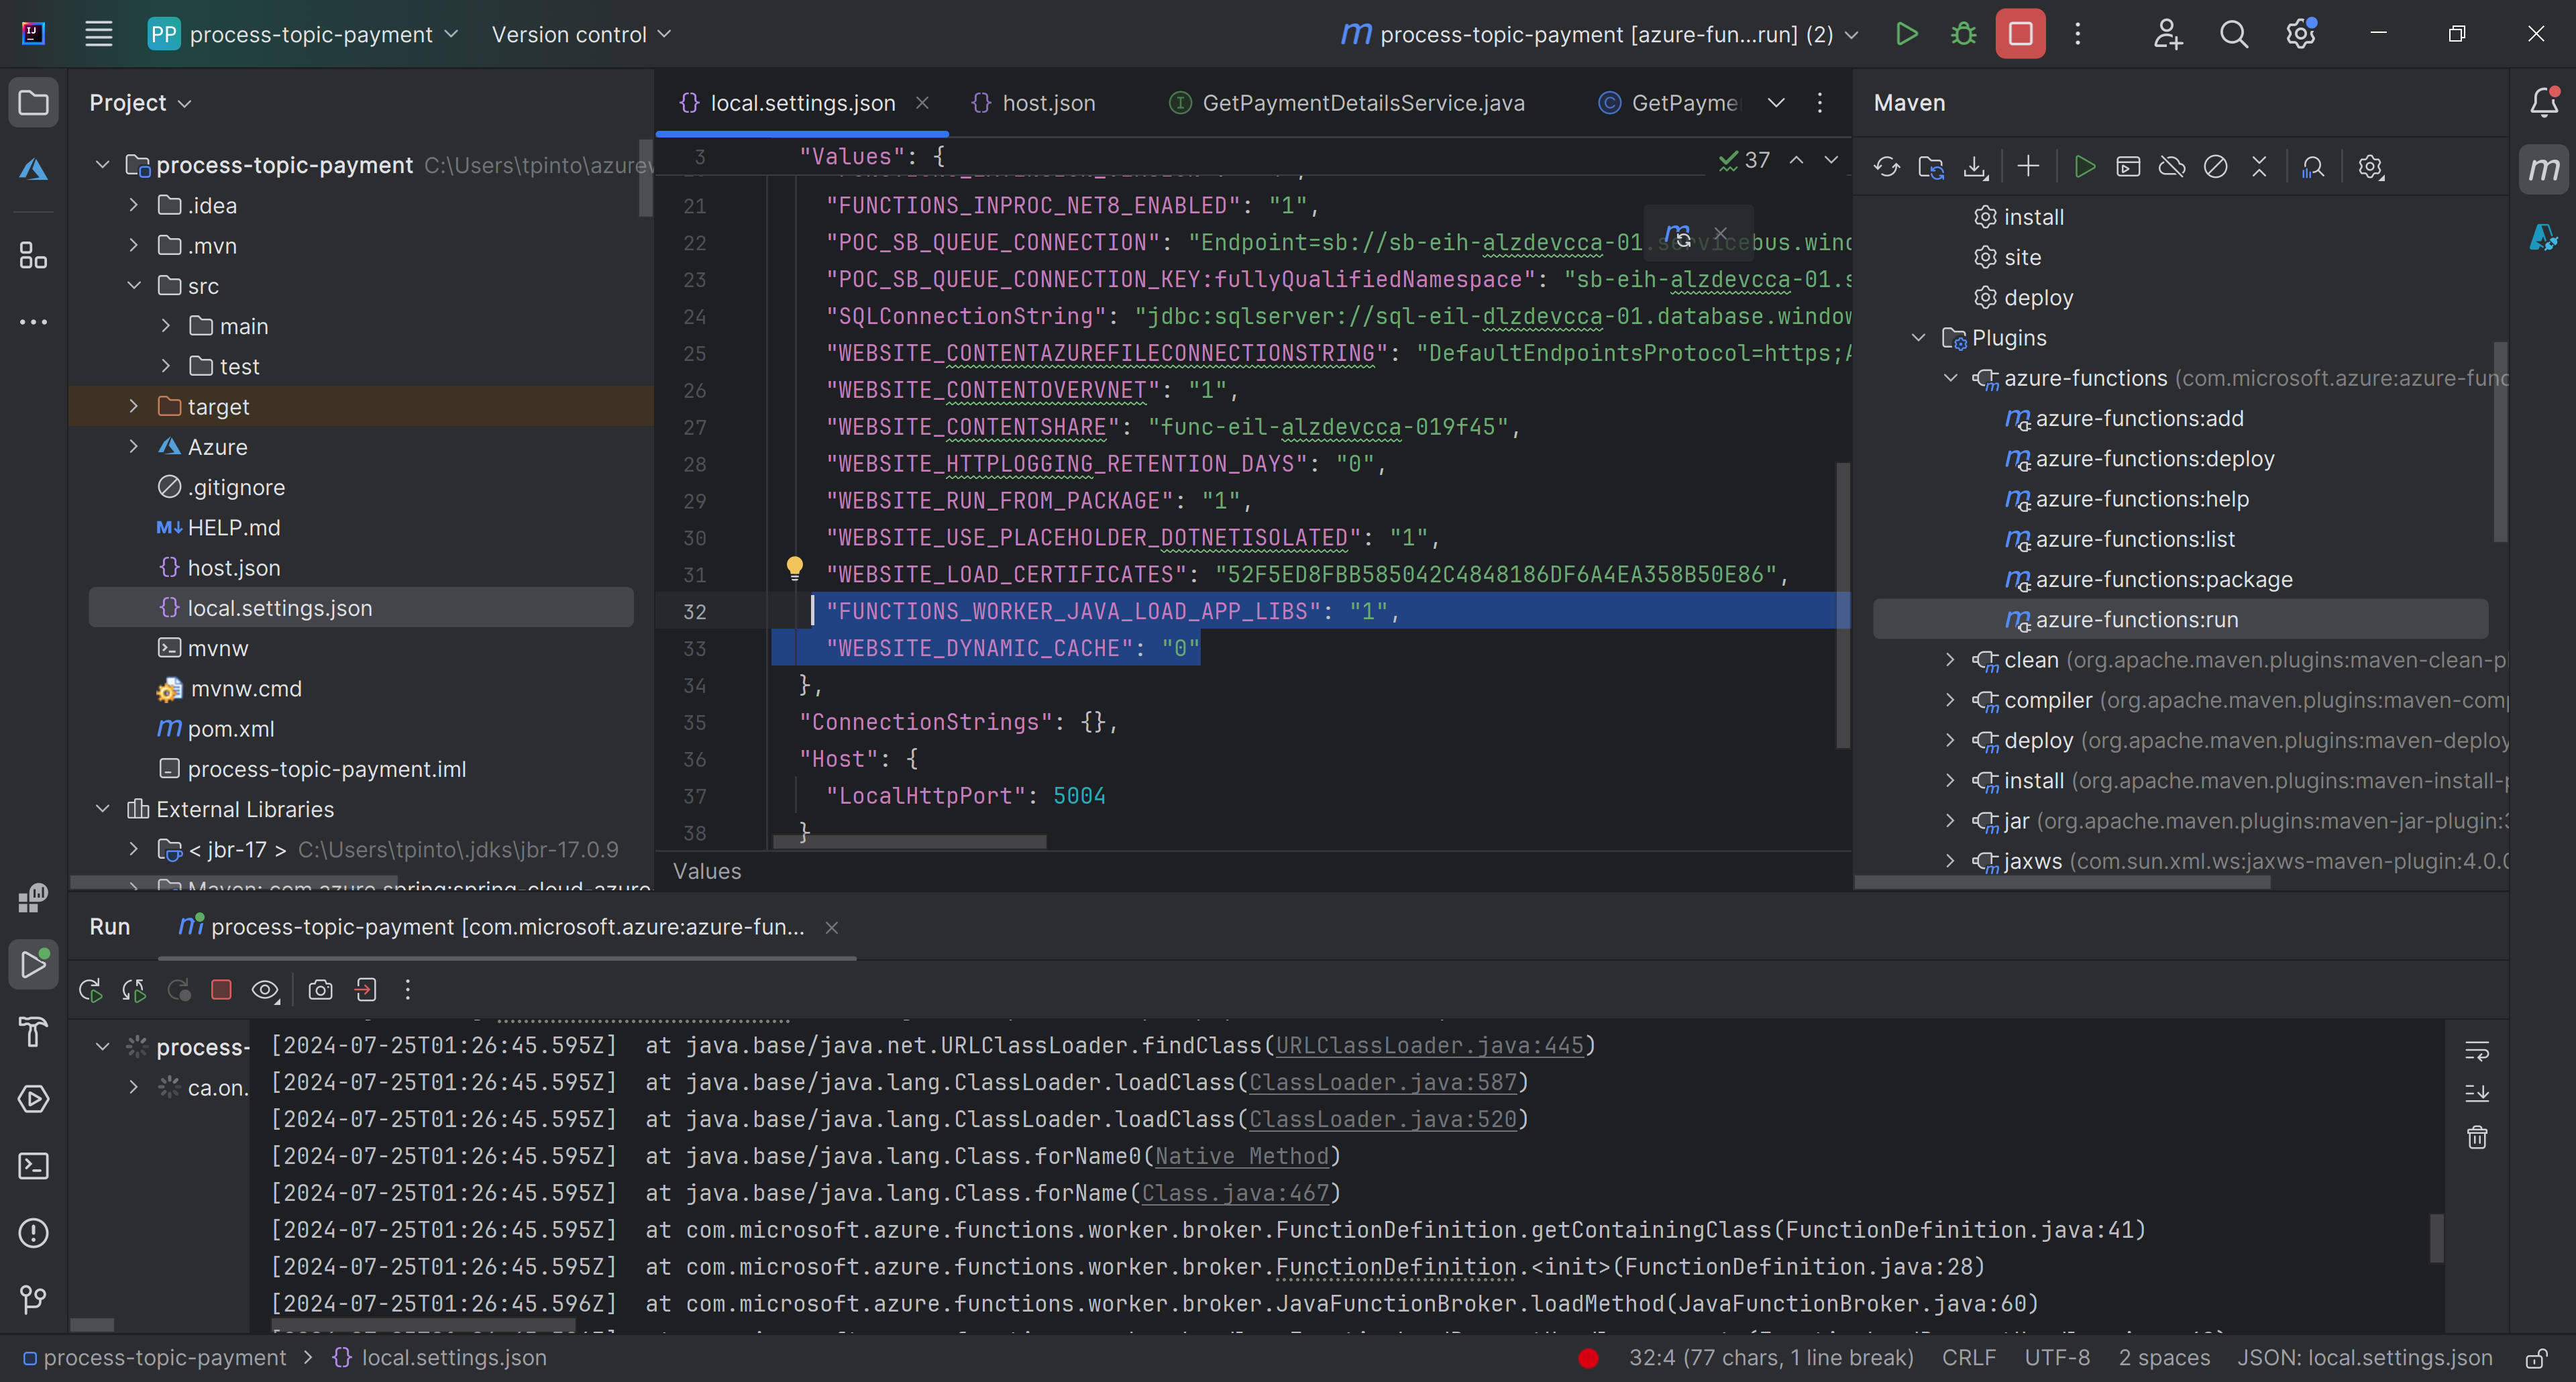
Task: Toggle soft-wrap in console
Action: point(2476,1051)
